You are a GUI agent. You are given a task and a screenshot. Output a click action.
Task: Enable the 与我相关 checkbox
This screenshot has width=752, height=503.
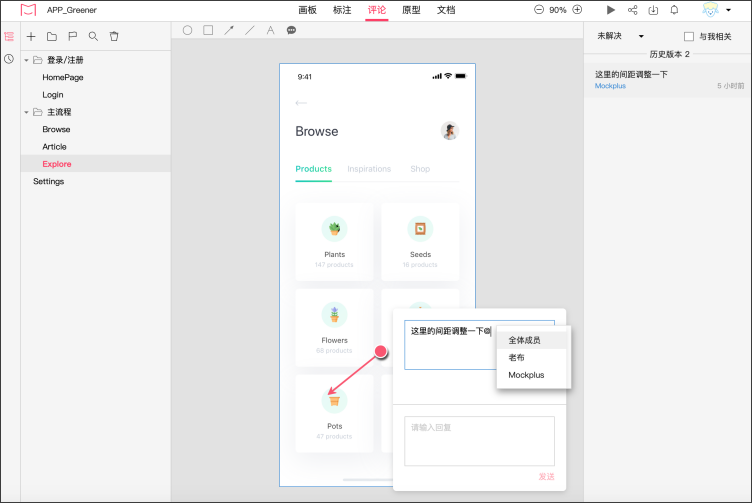[689, 36]
